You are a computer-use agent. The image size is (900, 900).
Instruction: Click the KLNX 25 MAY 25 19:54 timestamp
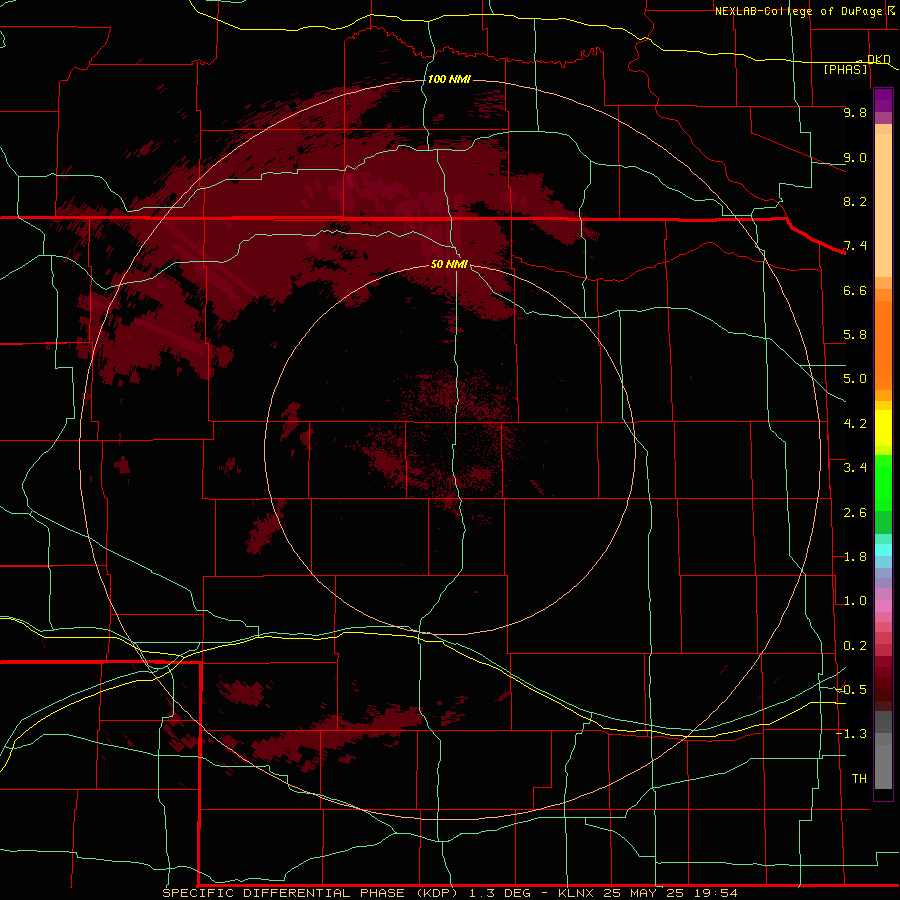647,893
